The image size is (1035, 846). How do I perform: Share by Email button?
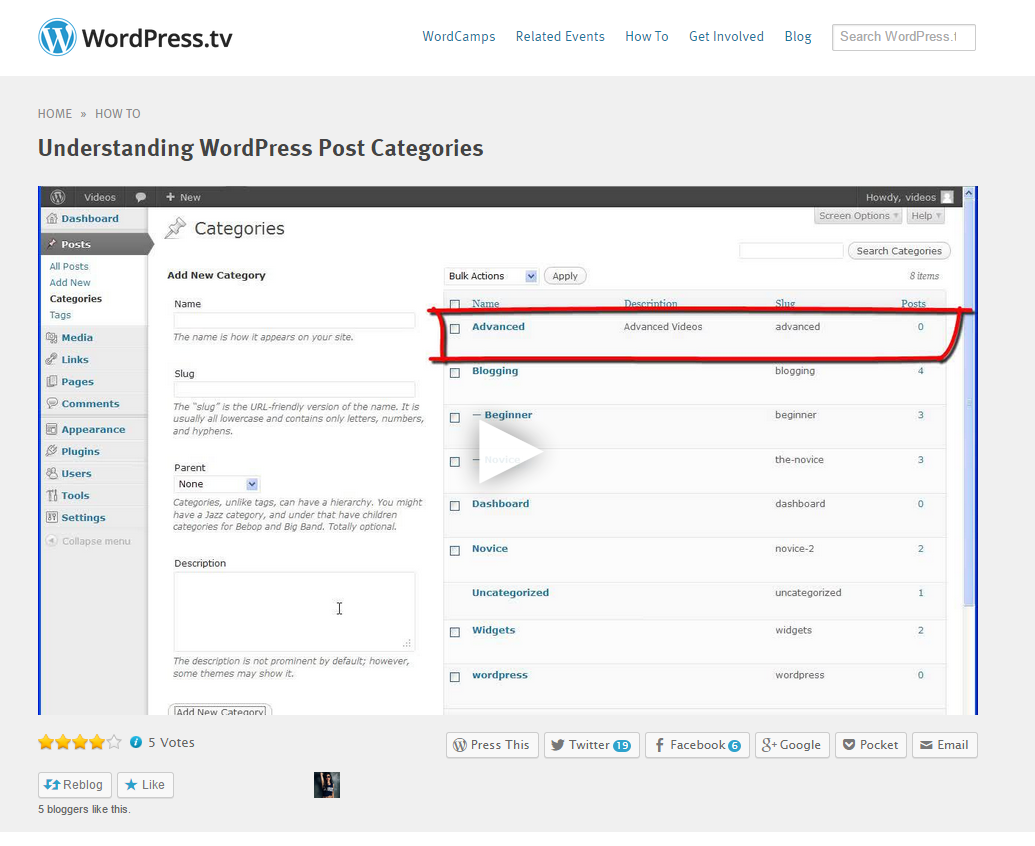[945, 745]
